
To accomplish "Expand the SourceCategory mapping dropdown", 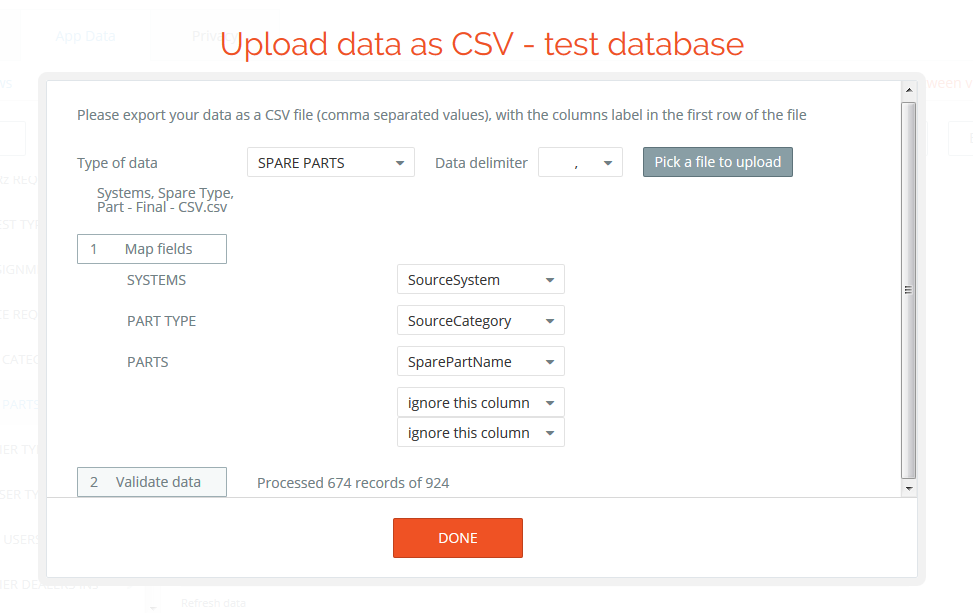I will point(480,321).
